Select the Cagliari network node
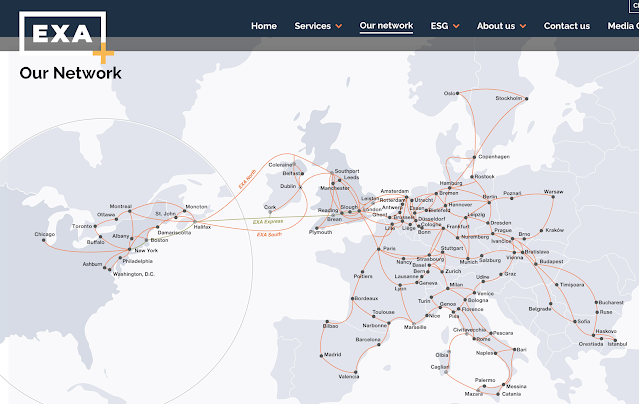Screen dimensions: 639x404 (x=446, y=372)
